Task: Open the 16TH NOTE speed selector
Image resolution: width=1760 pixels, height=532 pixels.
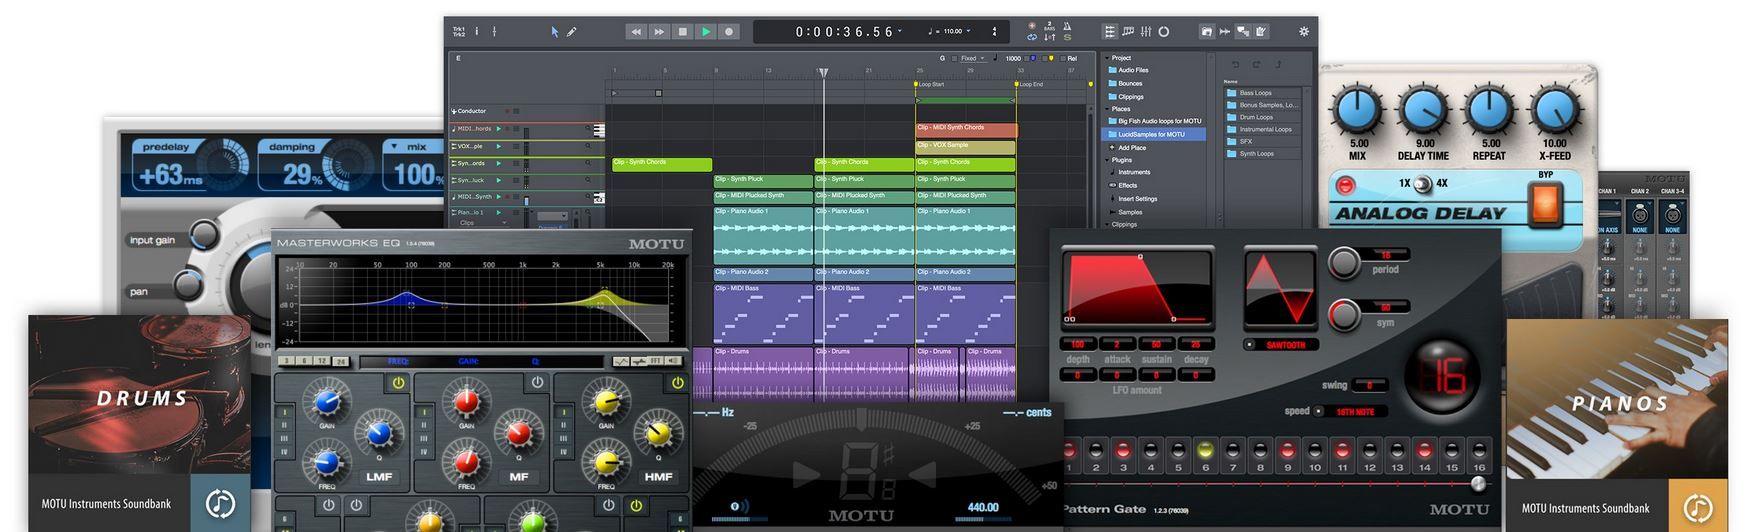Action: pos(1352,412)
